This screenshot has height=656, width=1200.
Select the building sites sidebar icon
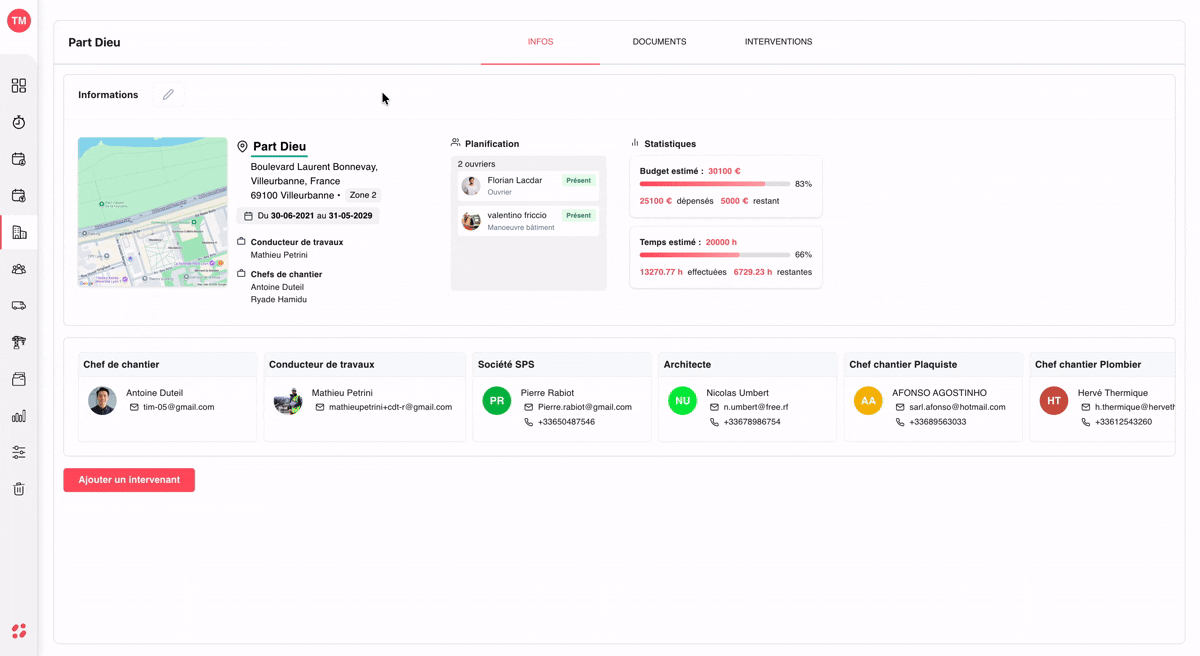pos(19,232)
